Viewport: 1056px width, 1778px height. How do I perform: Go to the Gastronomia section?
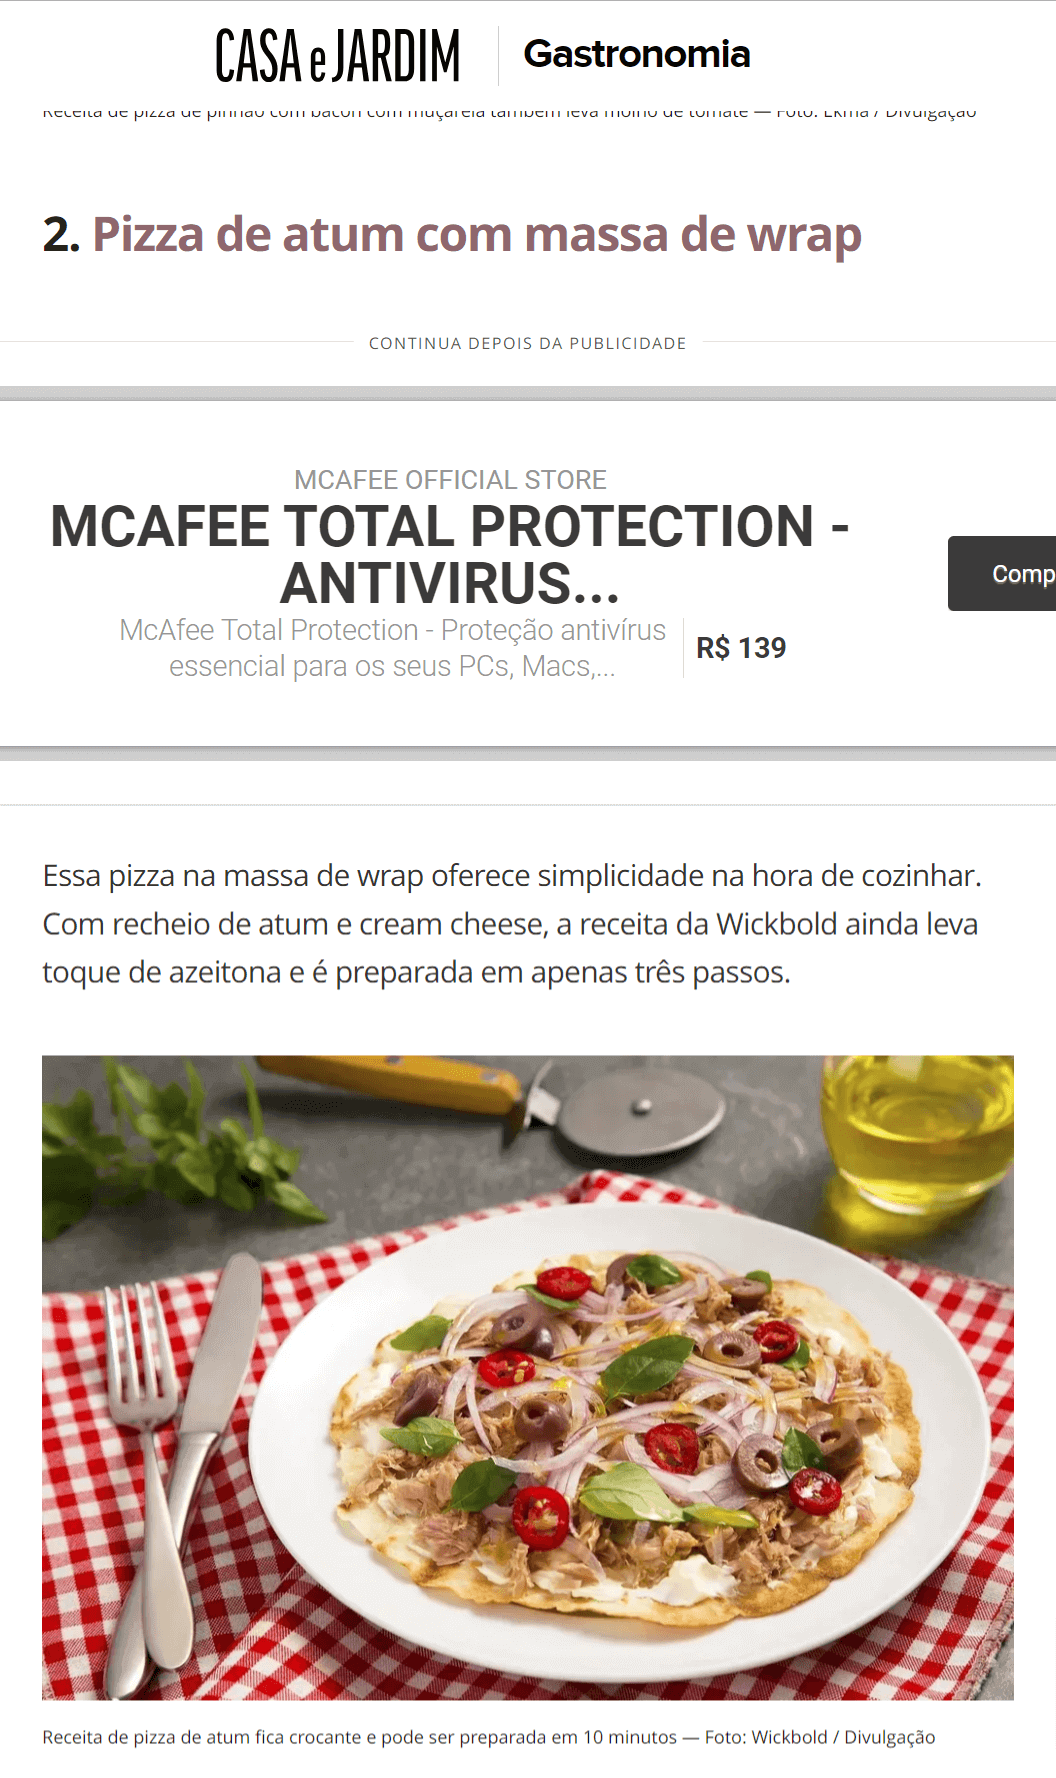click(637, 54)
